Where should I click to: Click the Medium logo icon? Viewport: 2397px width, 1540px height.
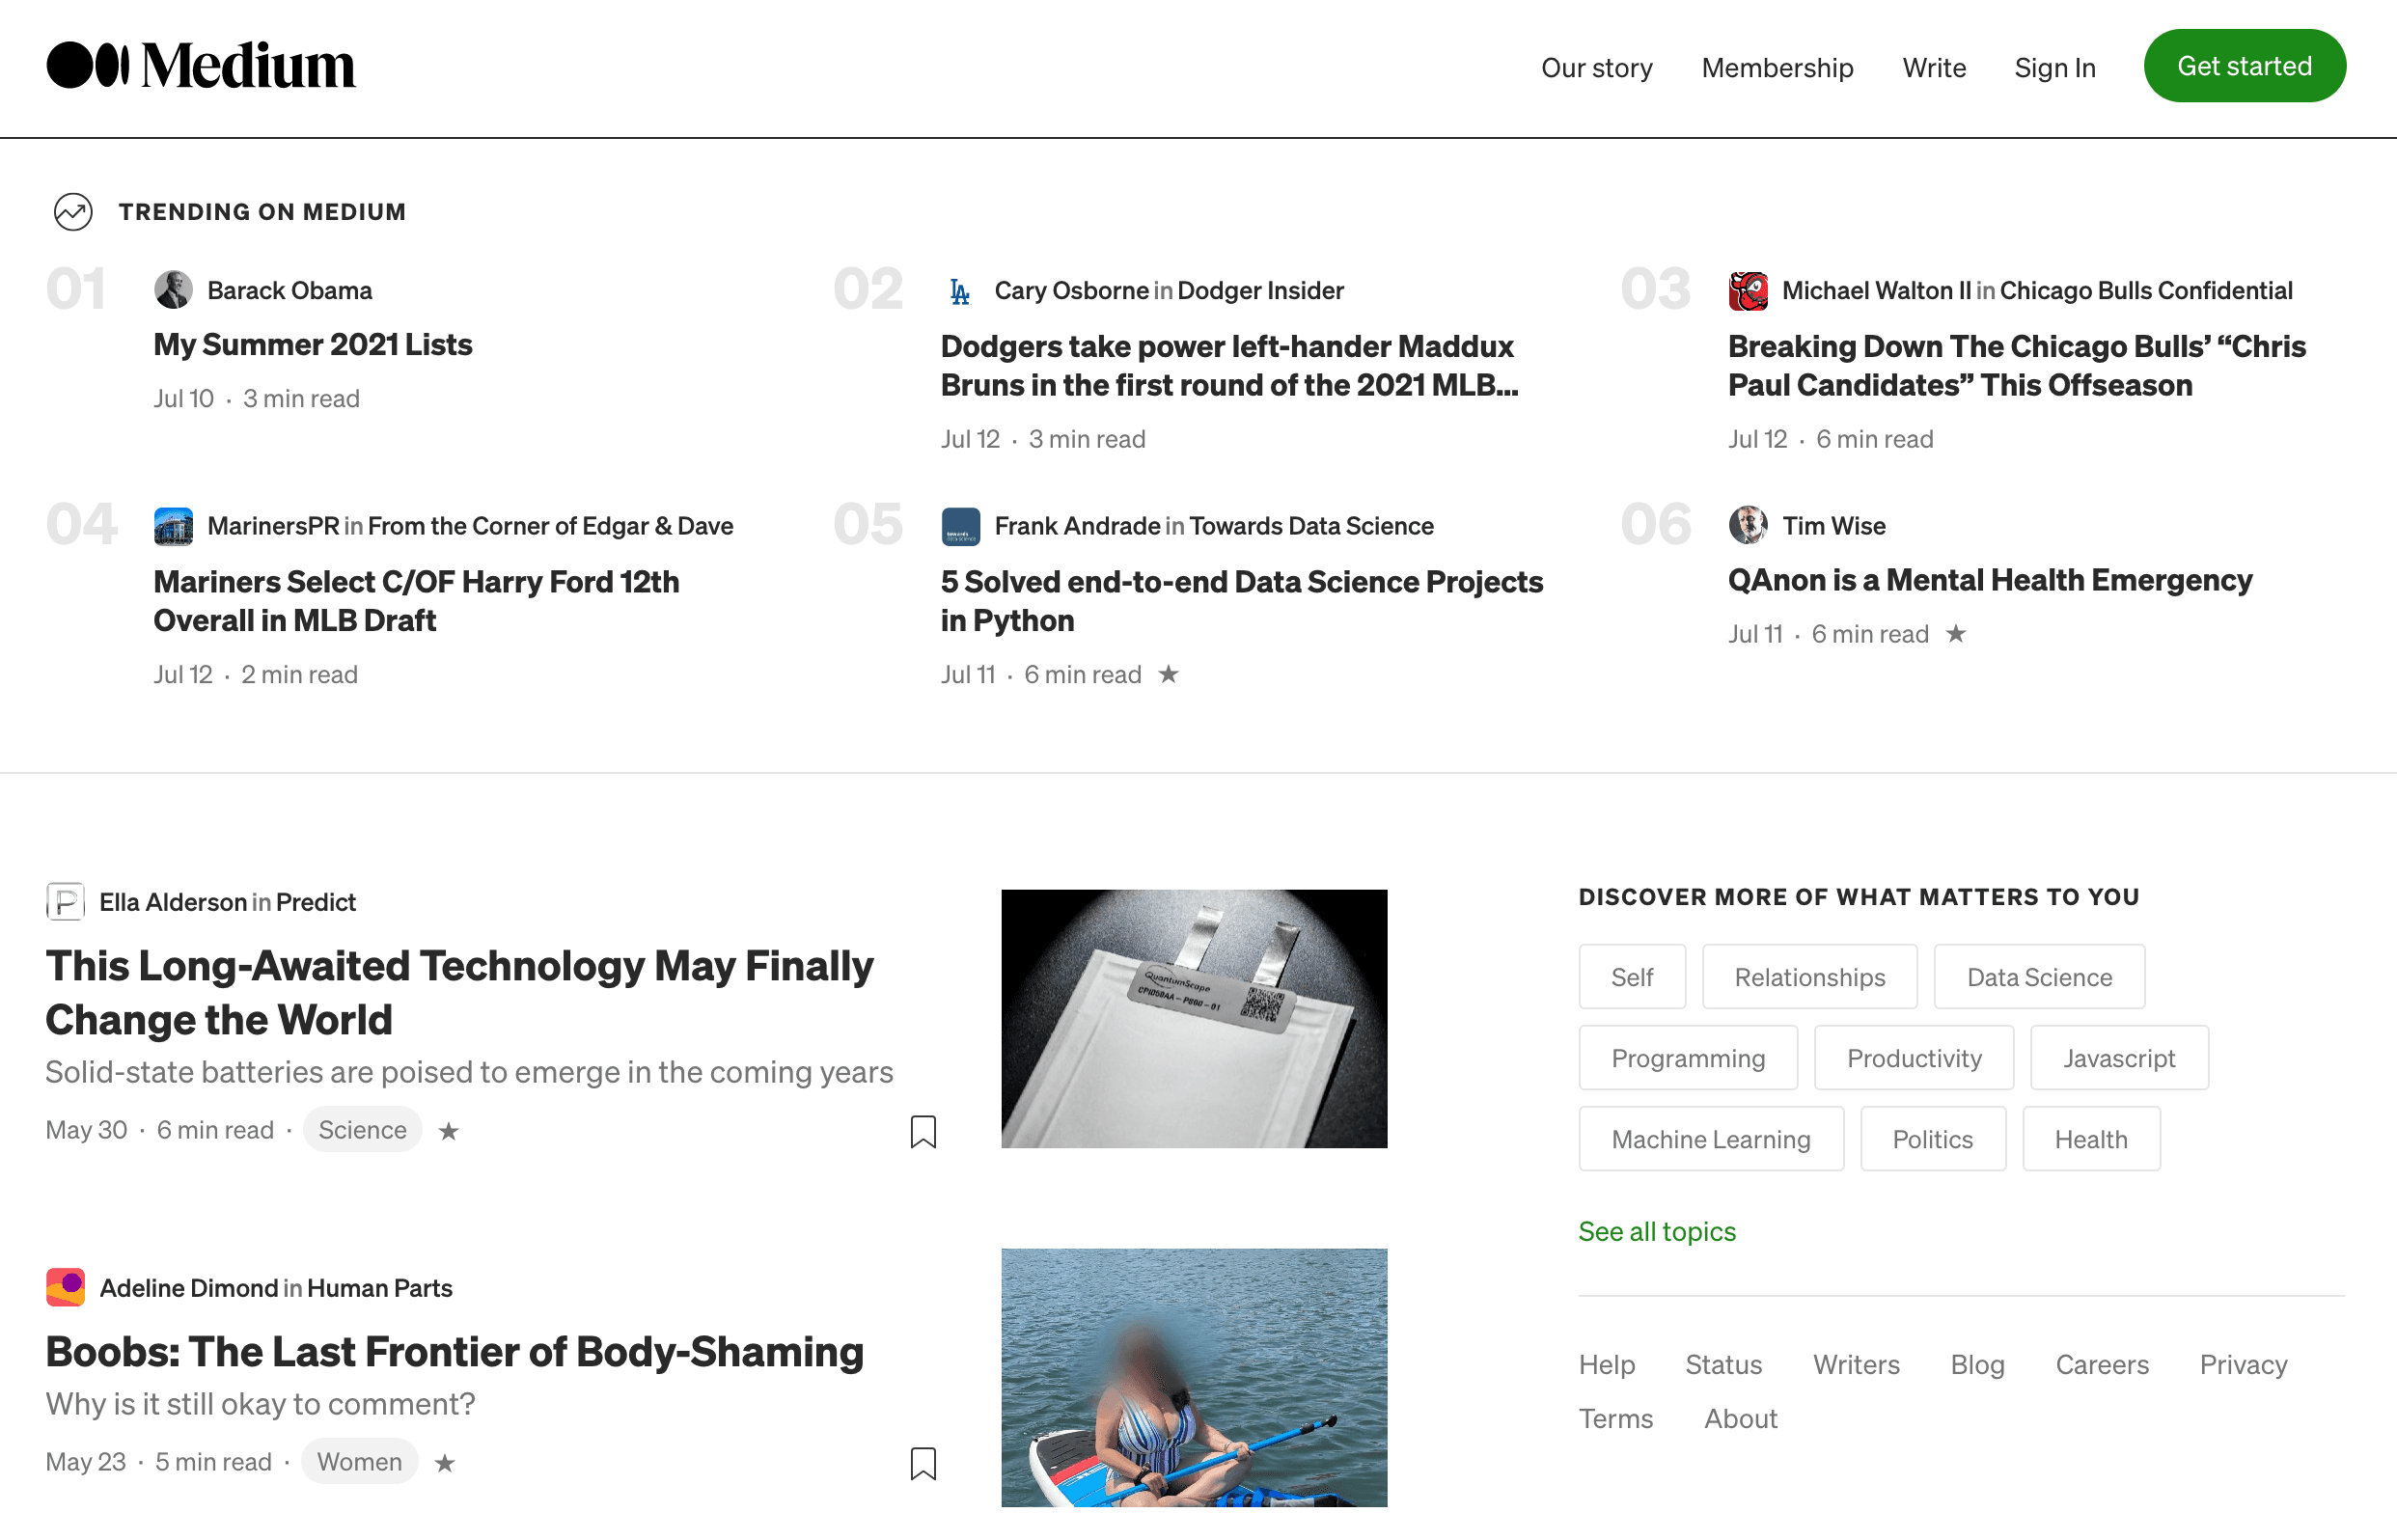click(x=88, y=66)
